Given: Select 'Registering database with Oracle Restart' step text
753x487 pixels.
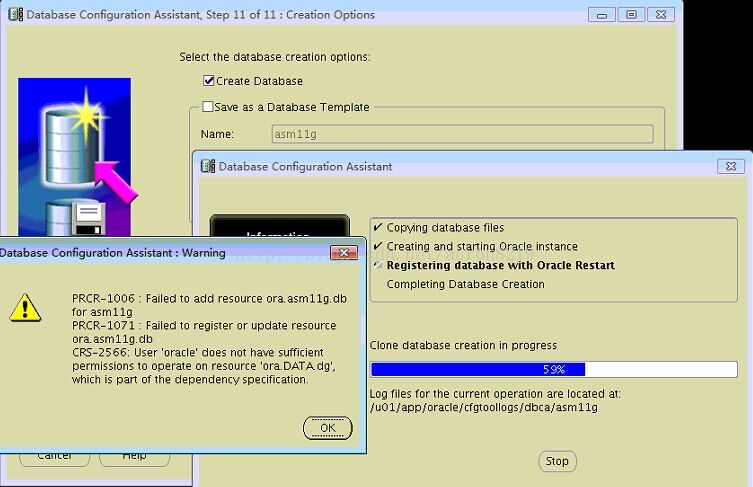Looking at the screenshot, I should click(x=500, y=265).
